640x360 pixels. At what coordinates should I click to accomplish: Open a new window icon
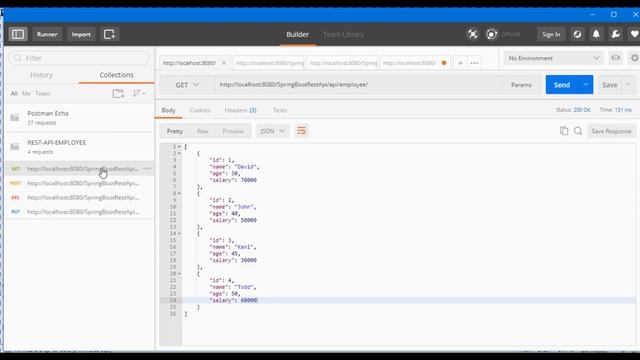coord(109,34)
